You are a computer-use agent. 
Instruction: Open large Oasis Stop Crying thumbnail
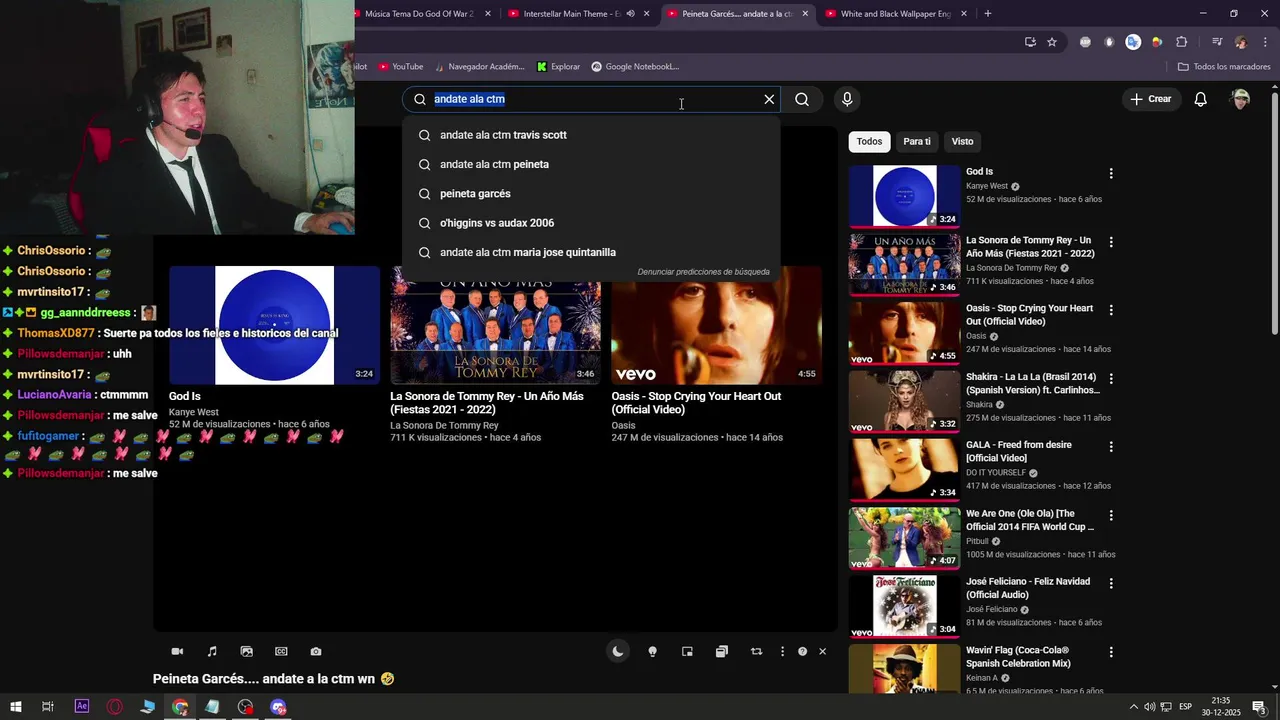pyautogui.click(x=716, y=325)
